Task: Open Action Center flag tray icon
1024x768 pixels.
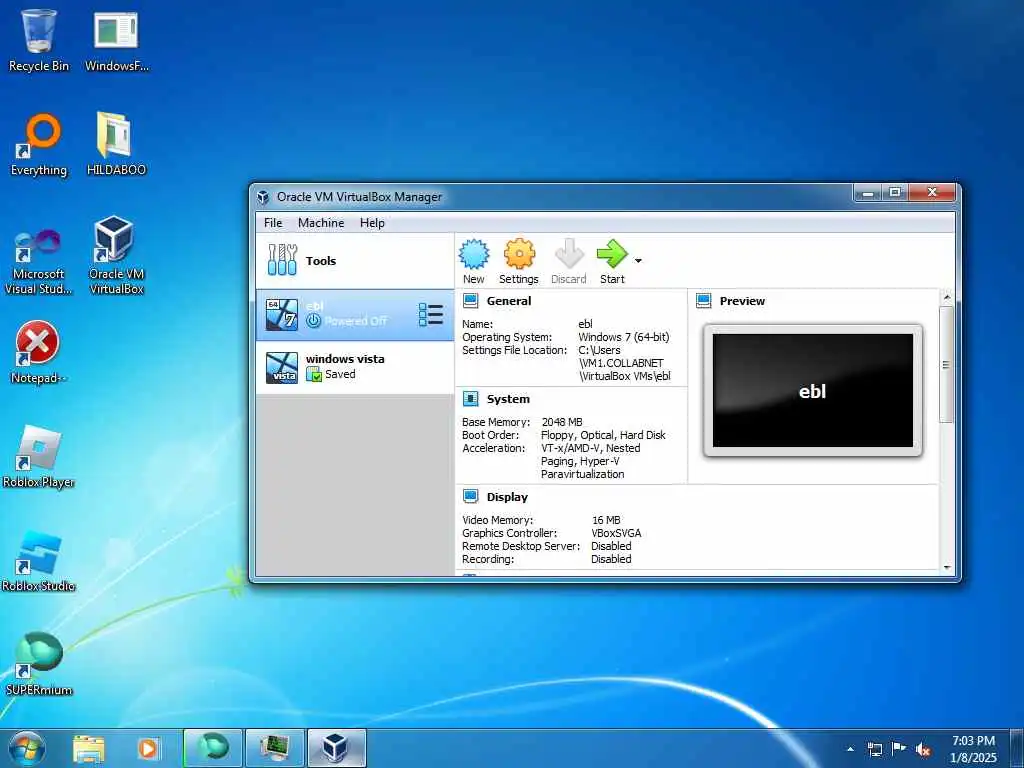Action: coord(899,749)
